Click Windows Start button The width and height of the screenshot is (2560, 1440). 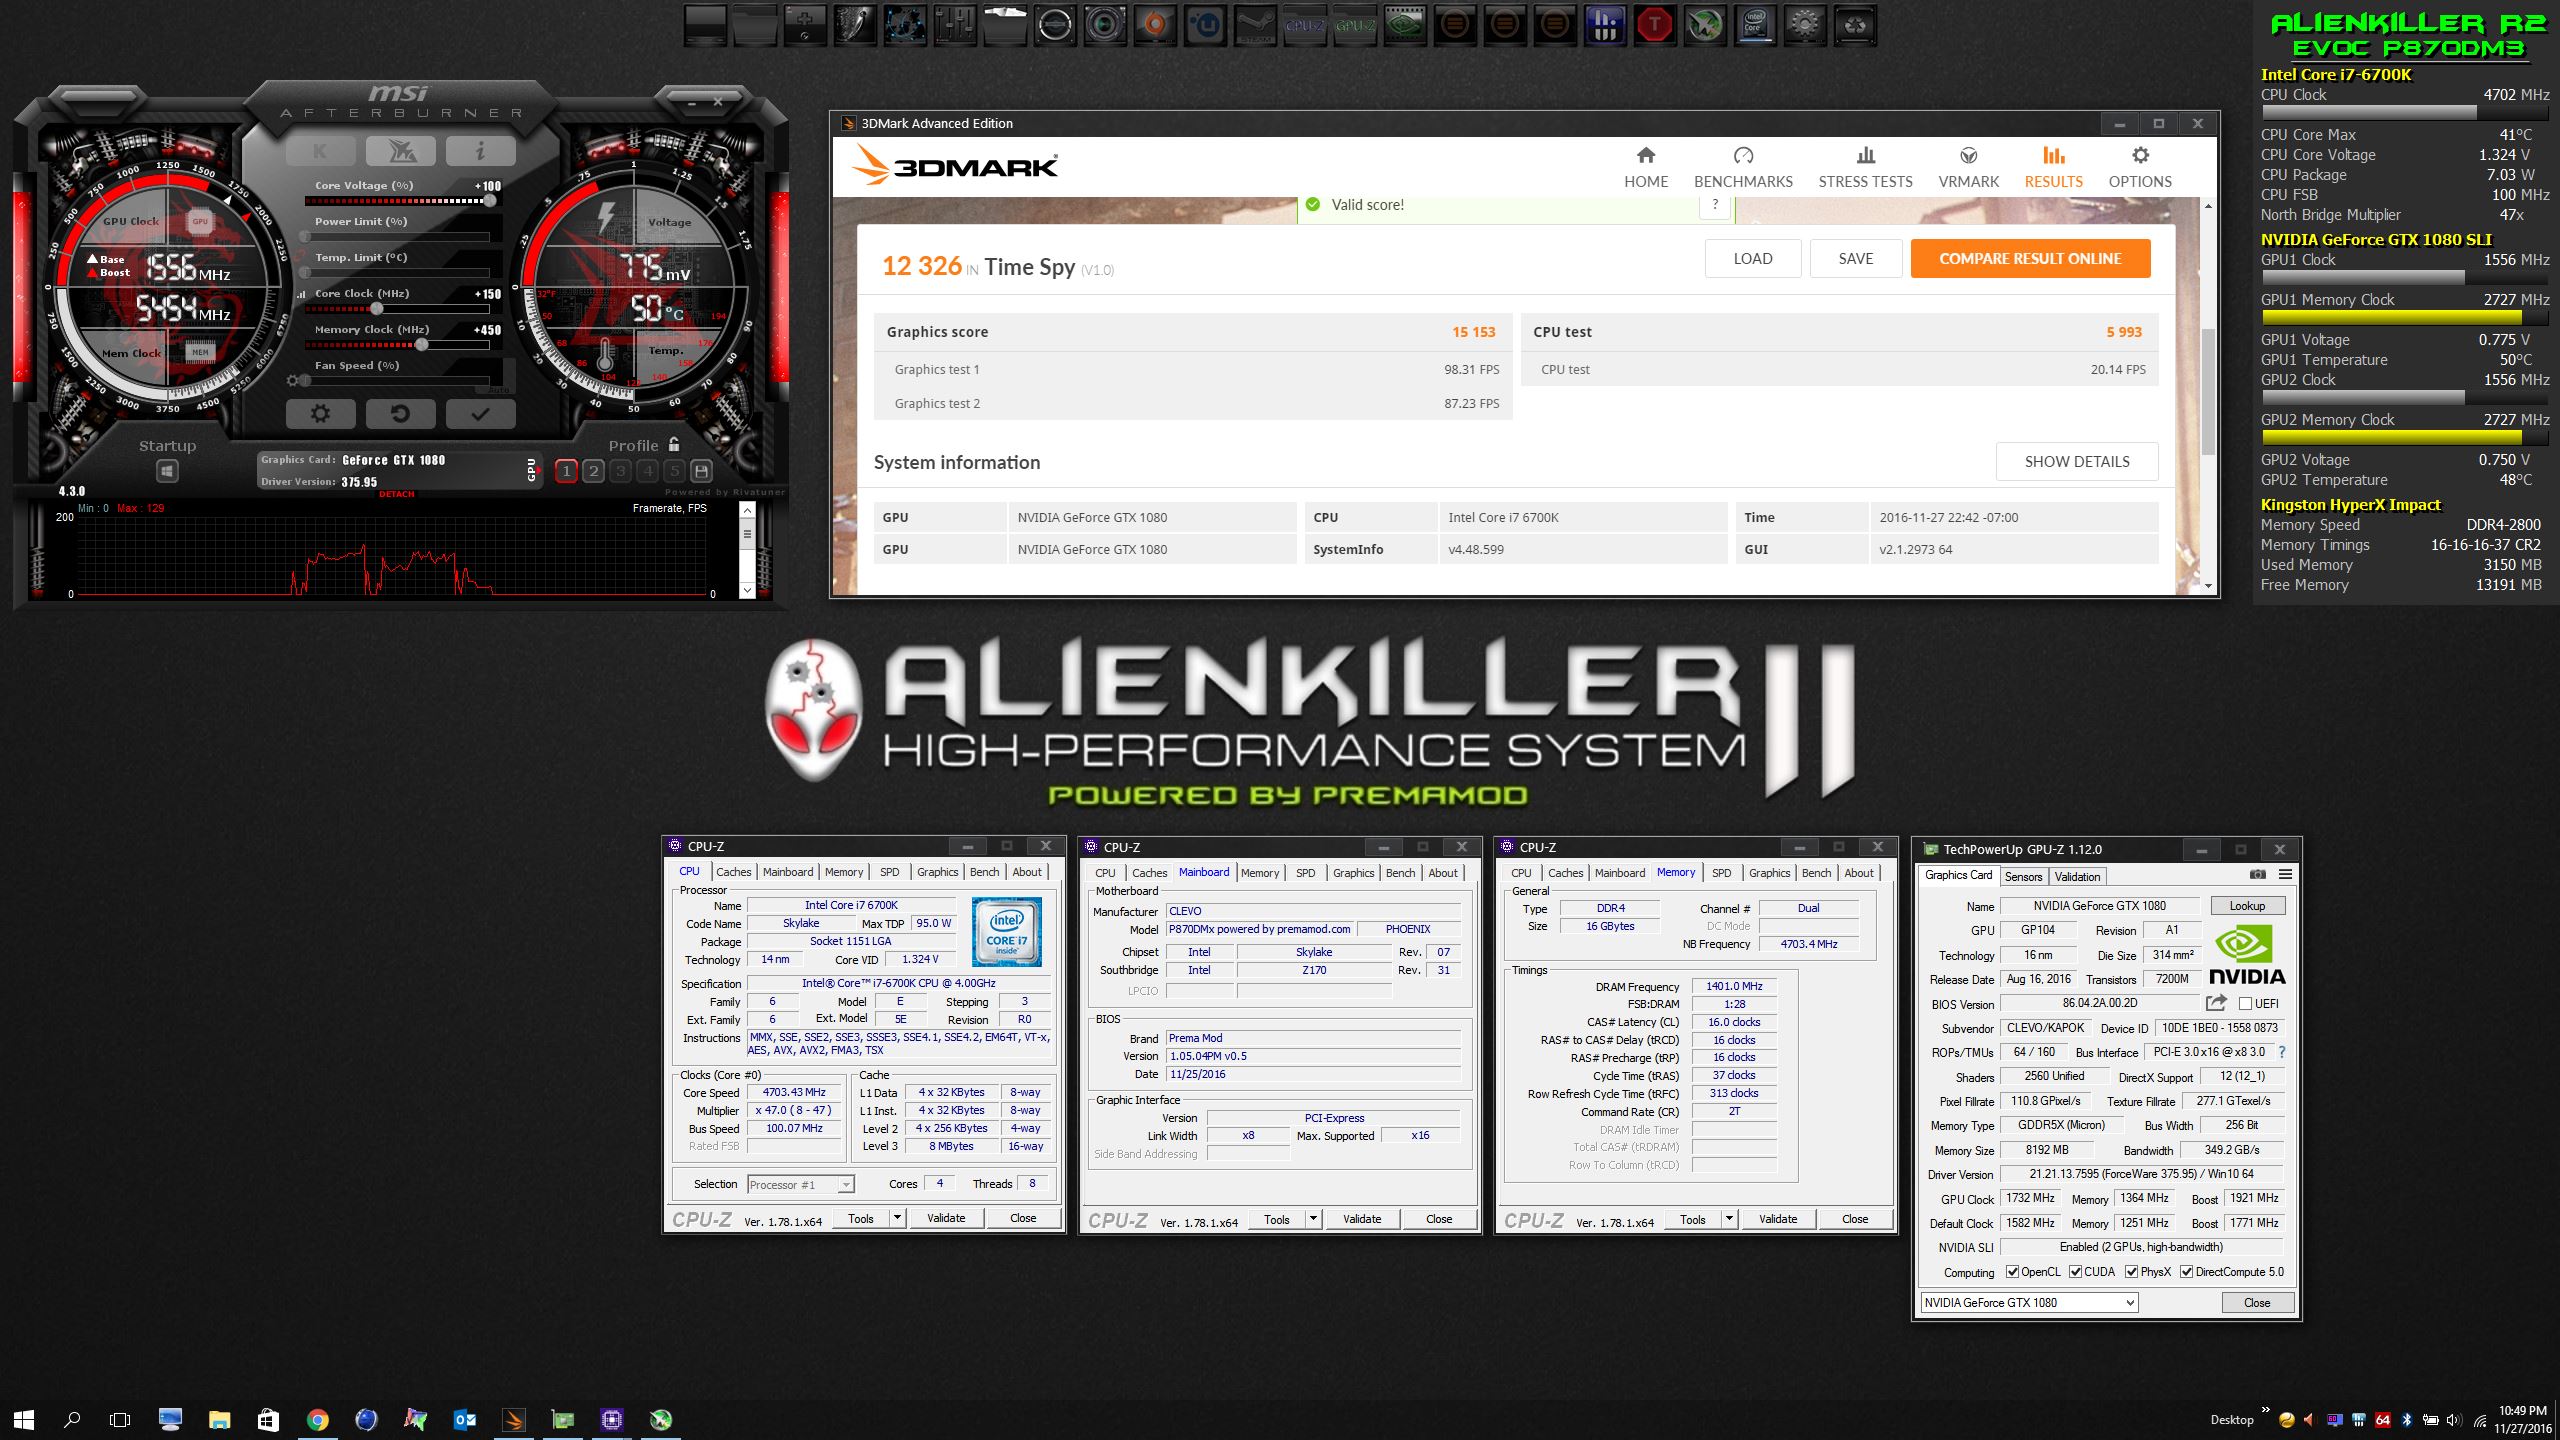(24, 1419)
